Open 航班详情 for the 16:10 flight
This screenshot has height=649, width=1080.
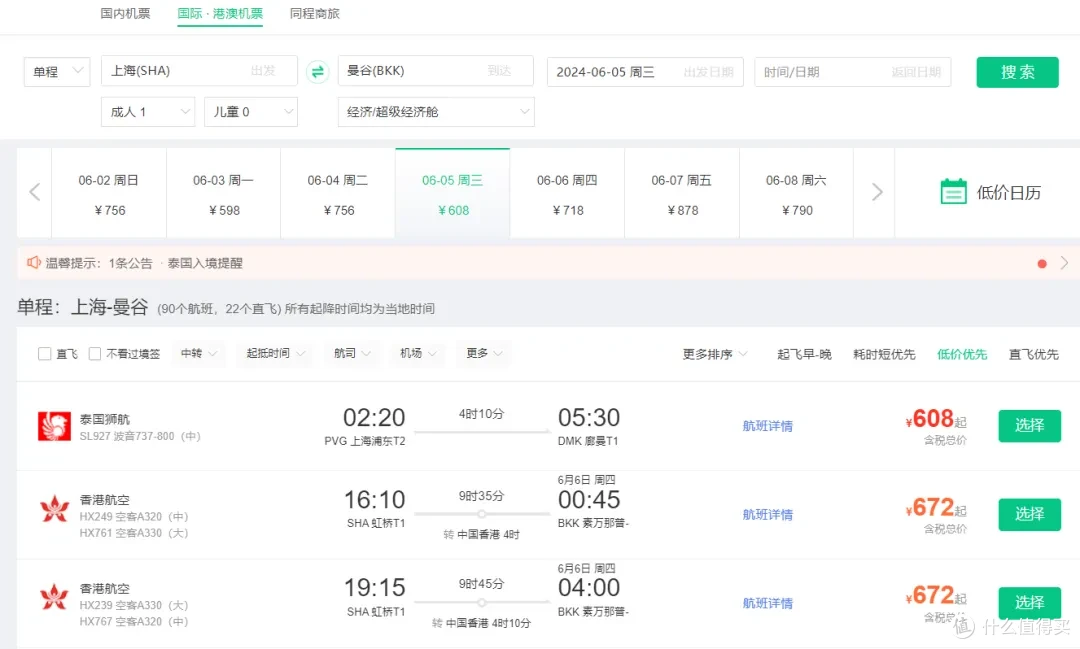767,515
